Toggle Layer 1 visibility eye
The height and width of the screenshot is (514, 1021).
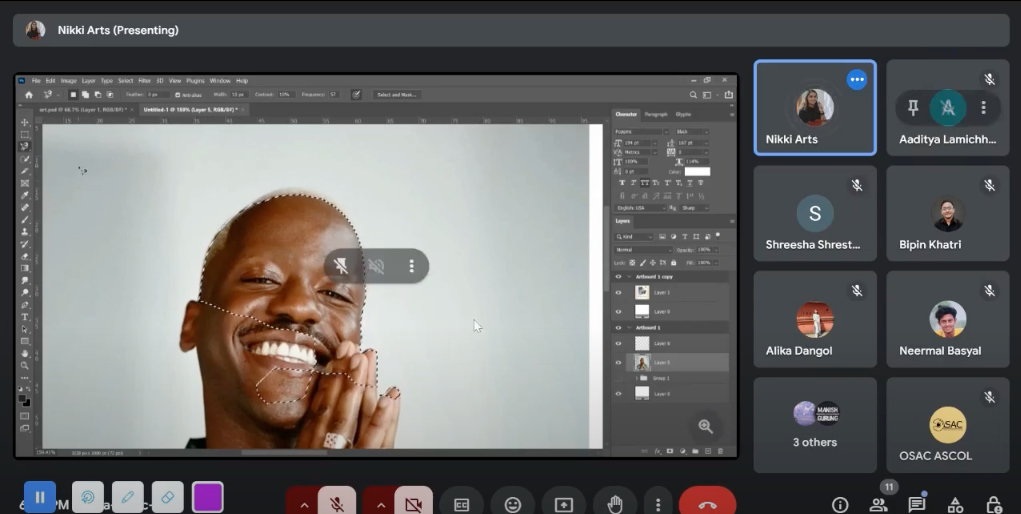pos(619,293)
